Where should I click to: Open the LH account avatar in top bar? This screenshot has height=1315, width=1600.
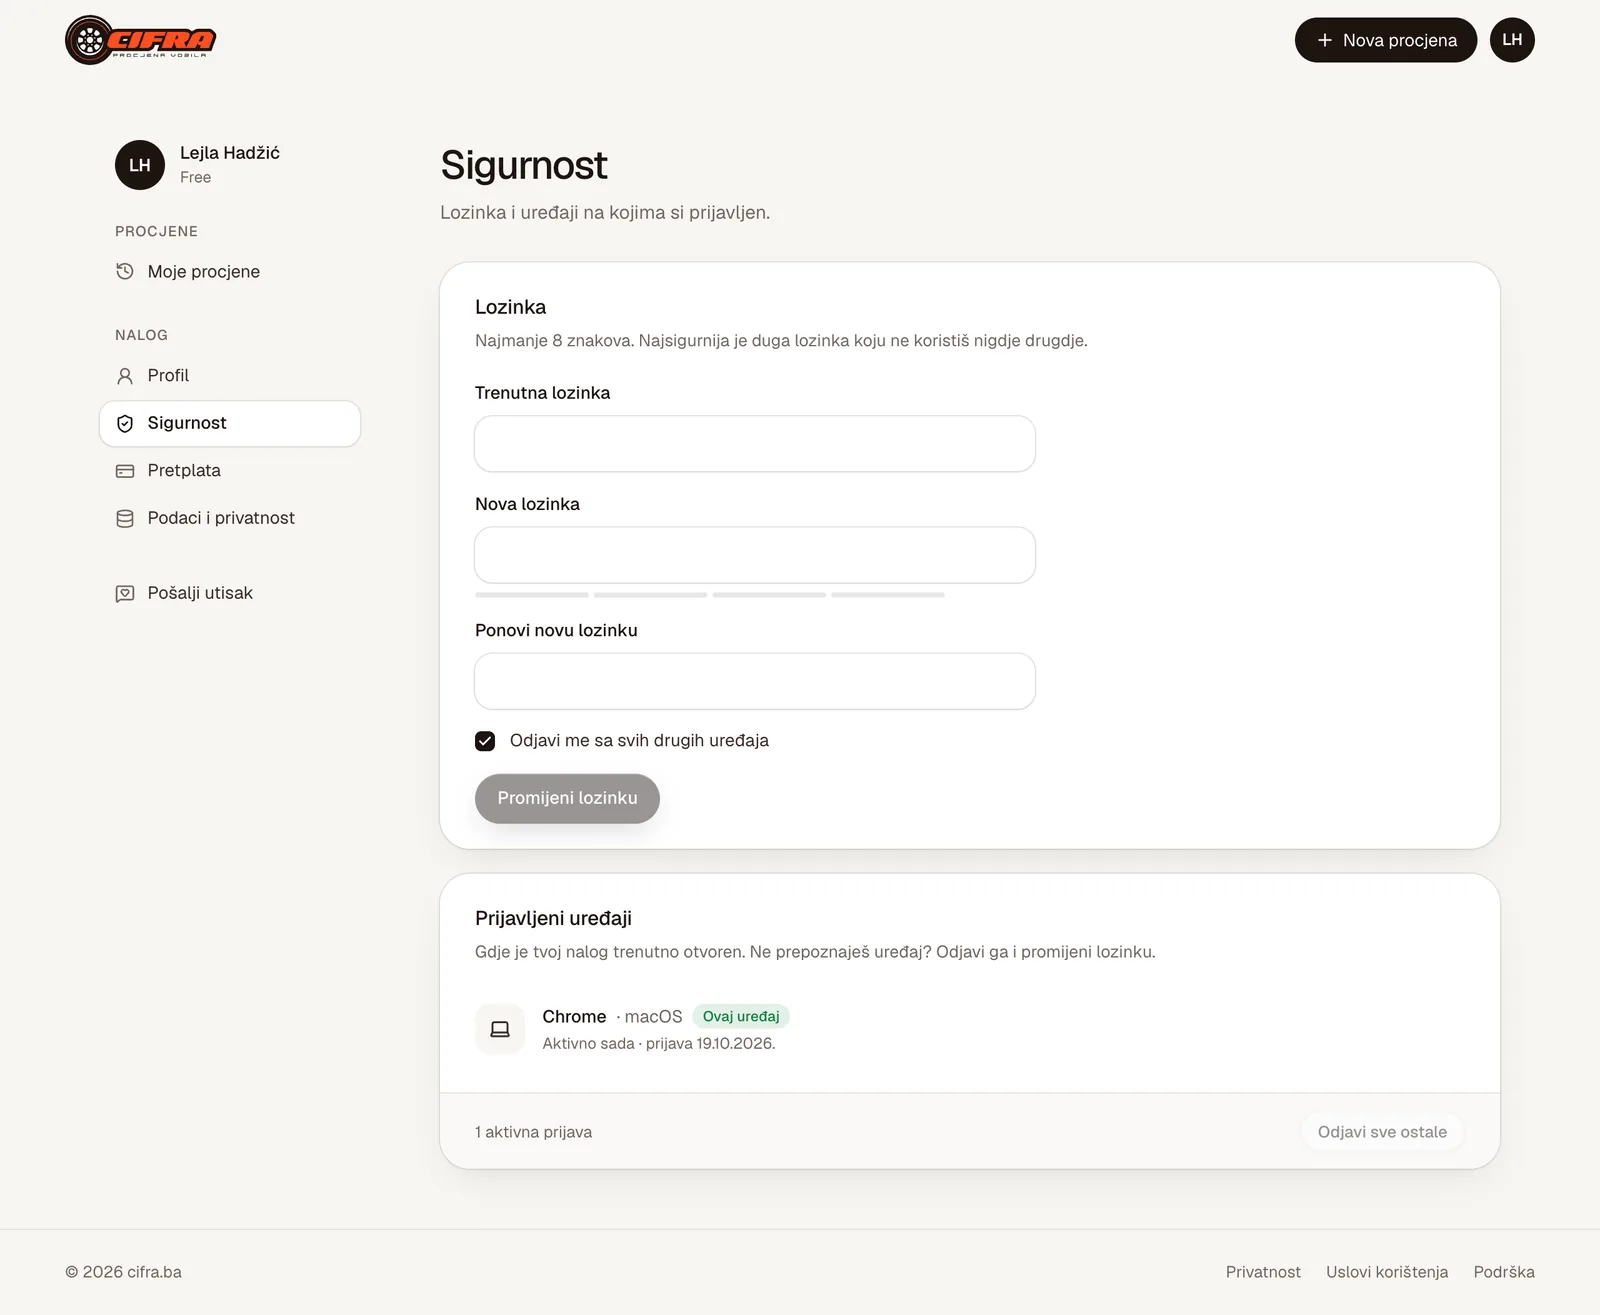(x=1512, y=40)
